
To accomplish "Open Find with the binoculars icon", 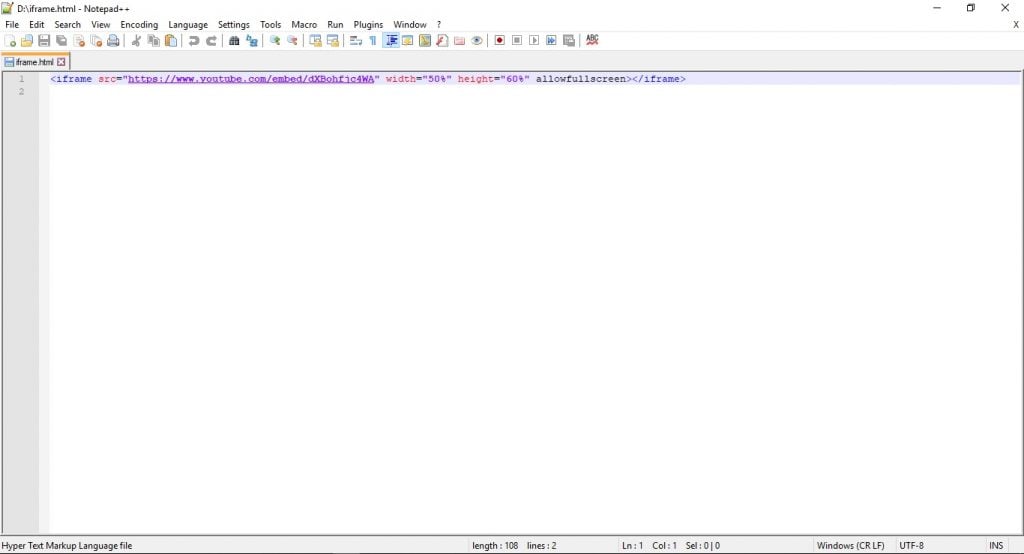I will [x=234, y=41].
